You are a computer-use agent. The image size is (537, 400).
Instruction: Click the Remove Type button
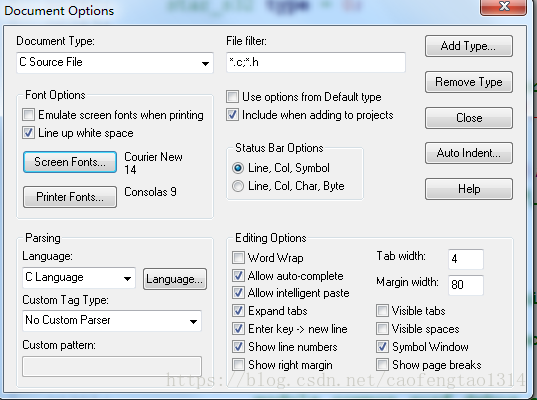click(x=469, y=82)
